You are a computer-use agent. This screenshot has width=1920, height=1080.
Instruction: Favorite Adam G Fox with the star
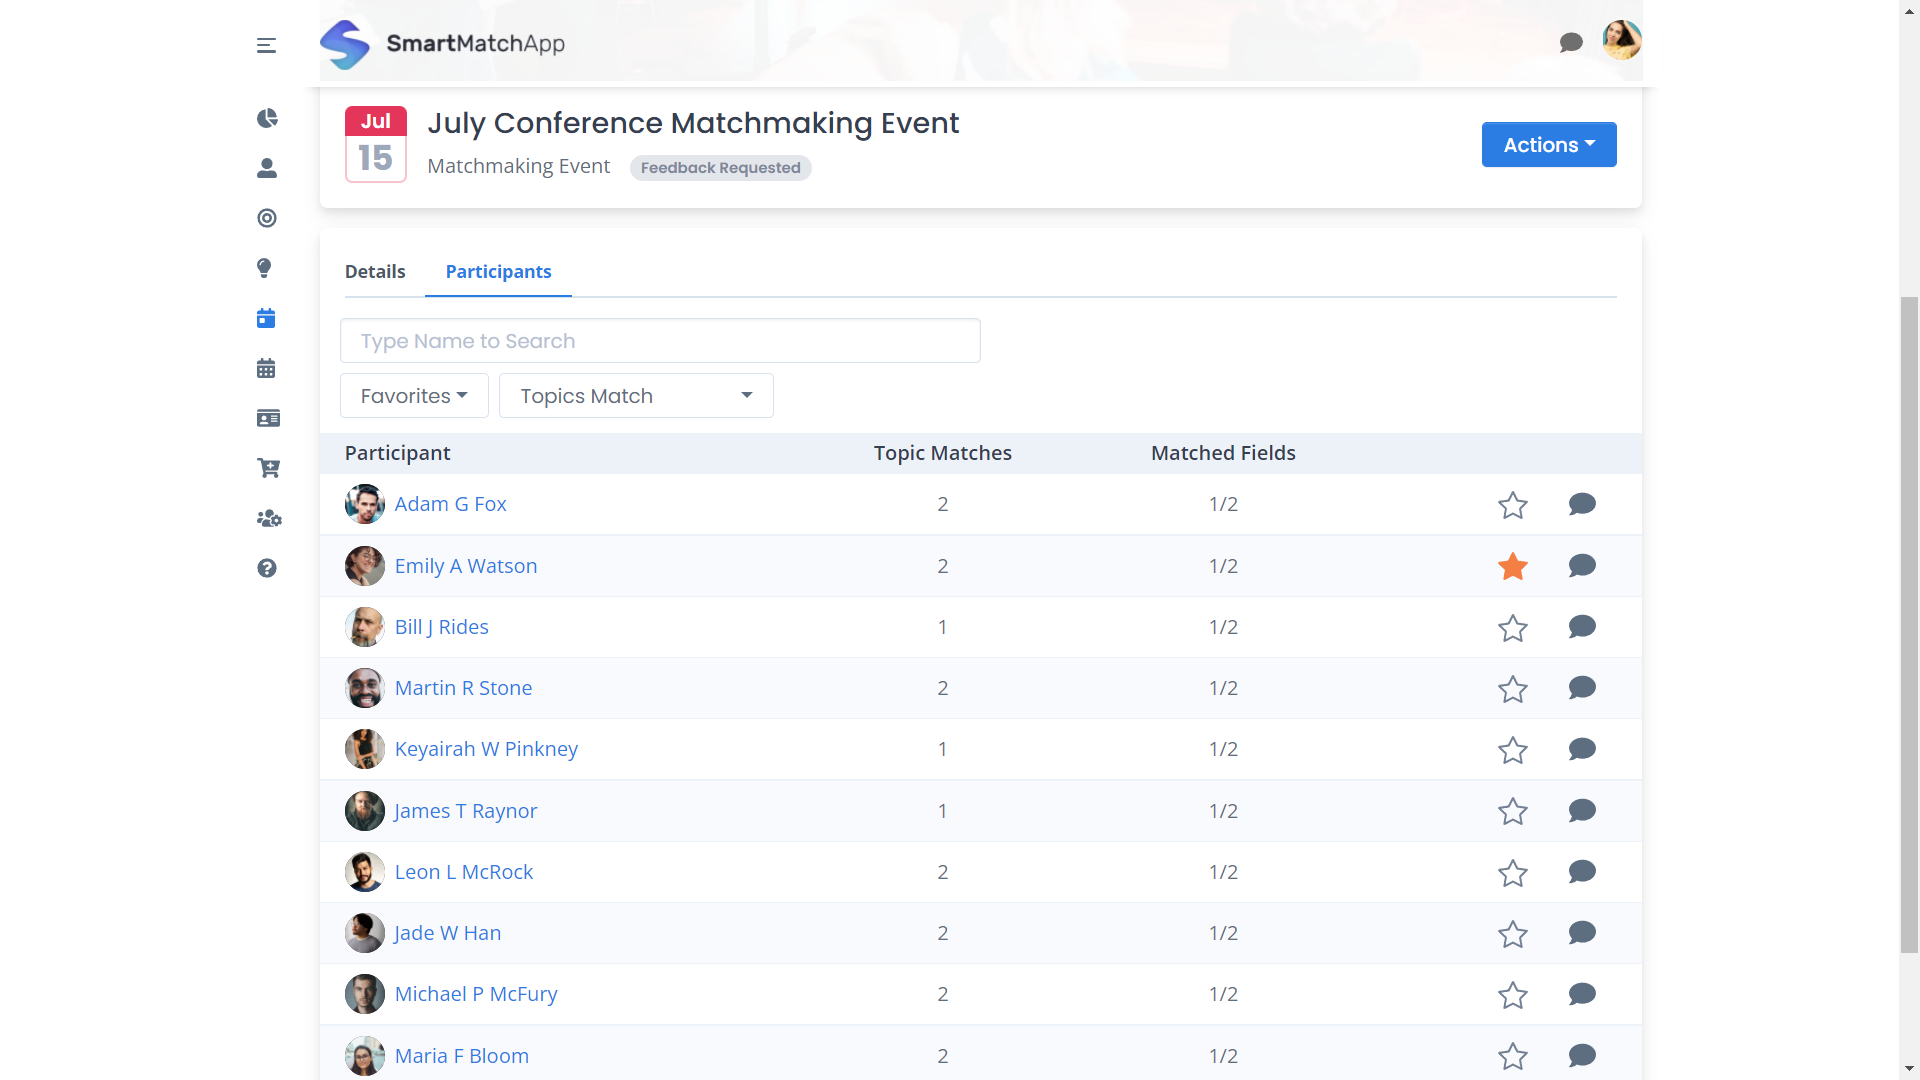[1512, 505]
